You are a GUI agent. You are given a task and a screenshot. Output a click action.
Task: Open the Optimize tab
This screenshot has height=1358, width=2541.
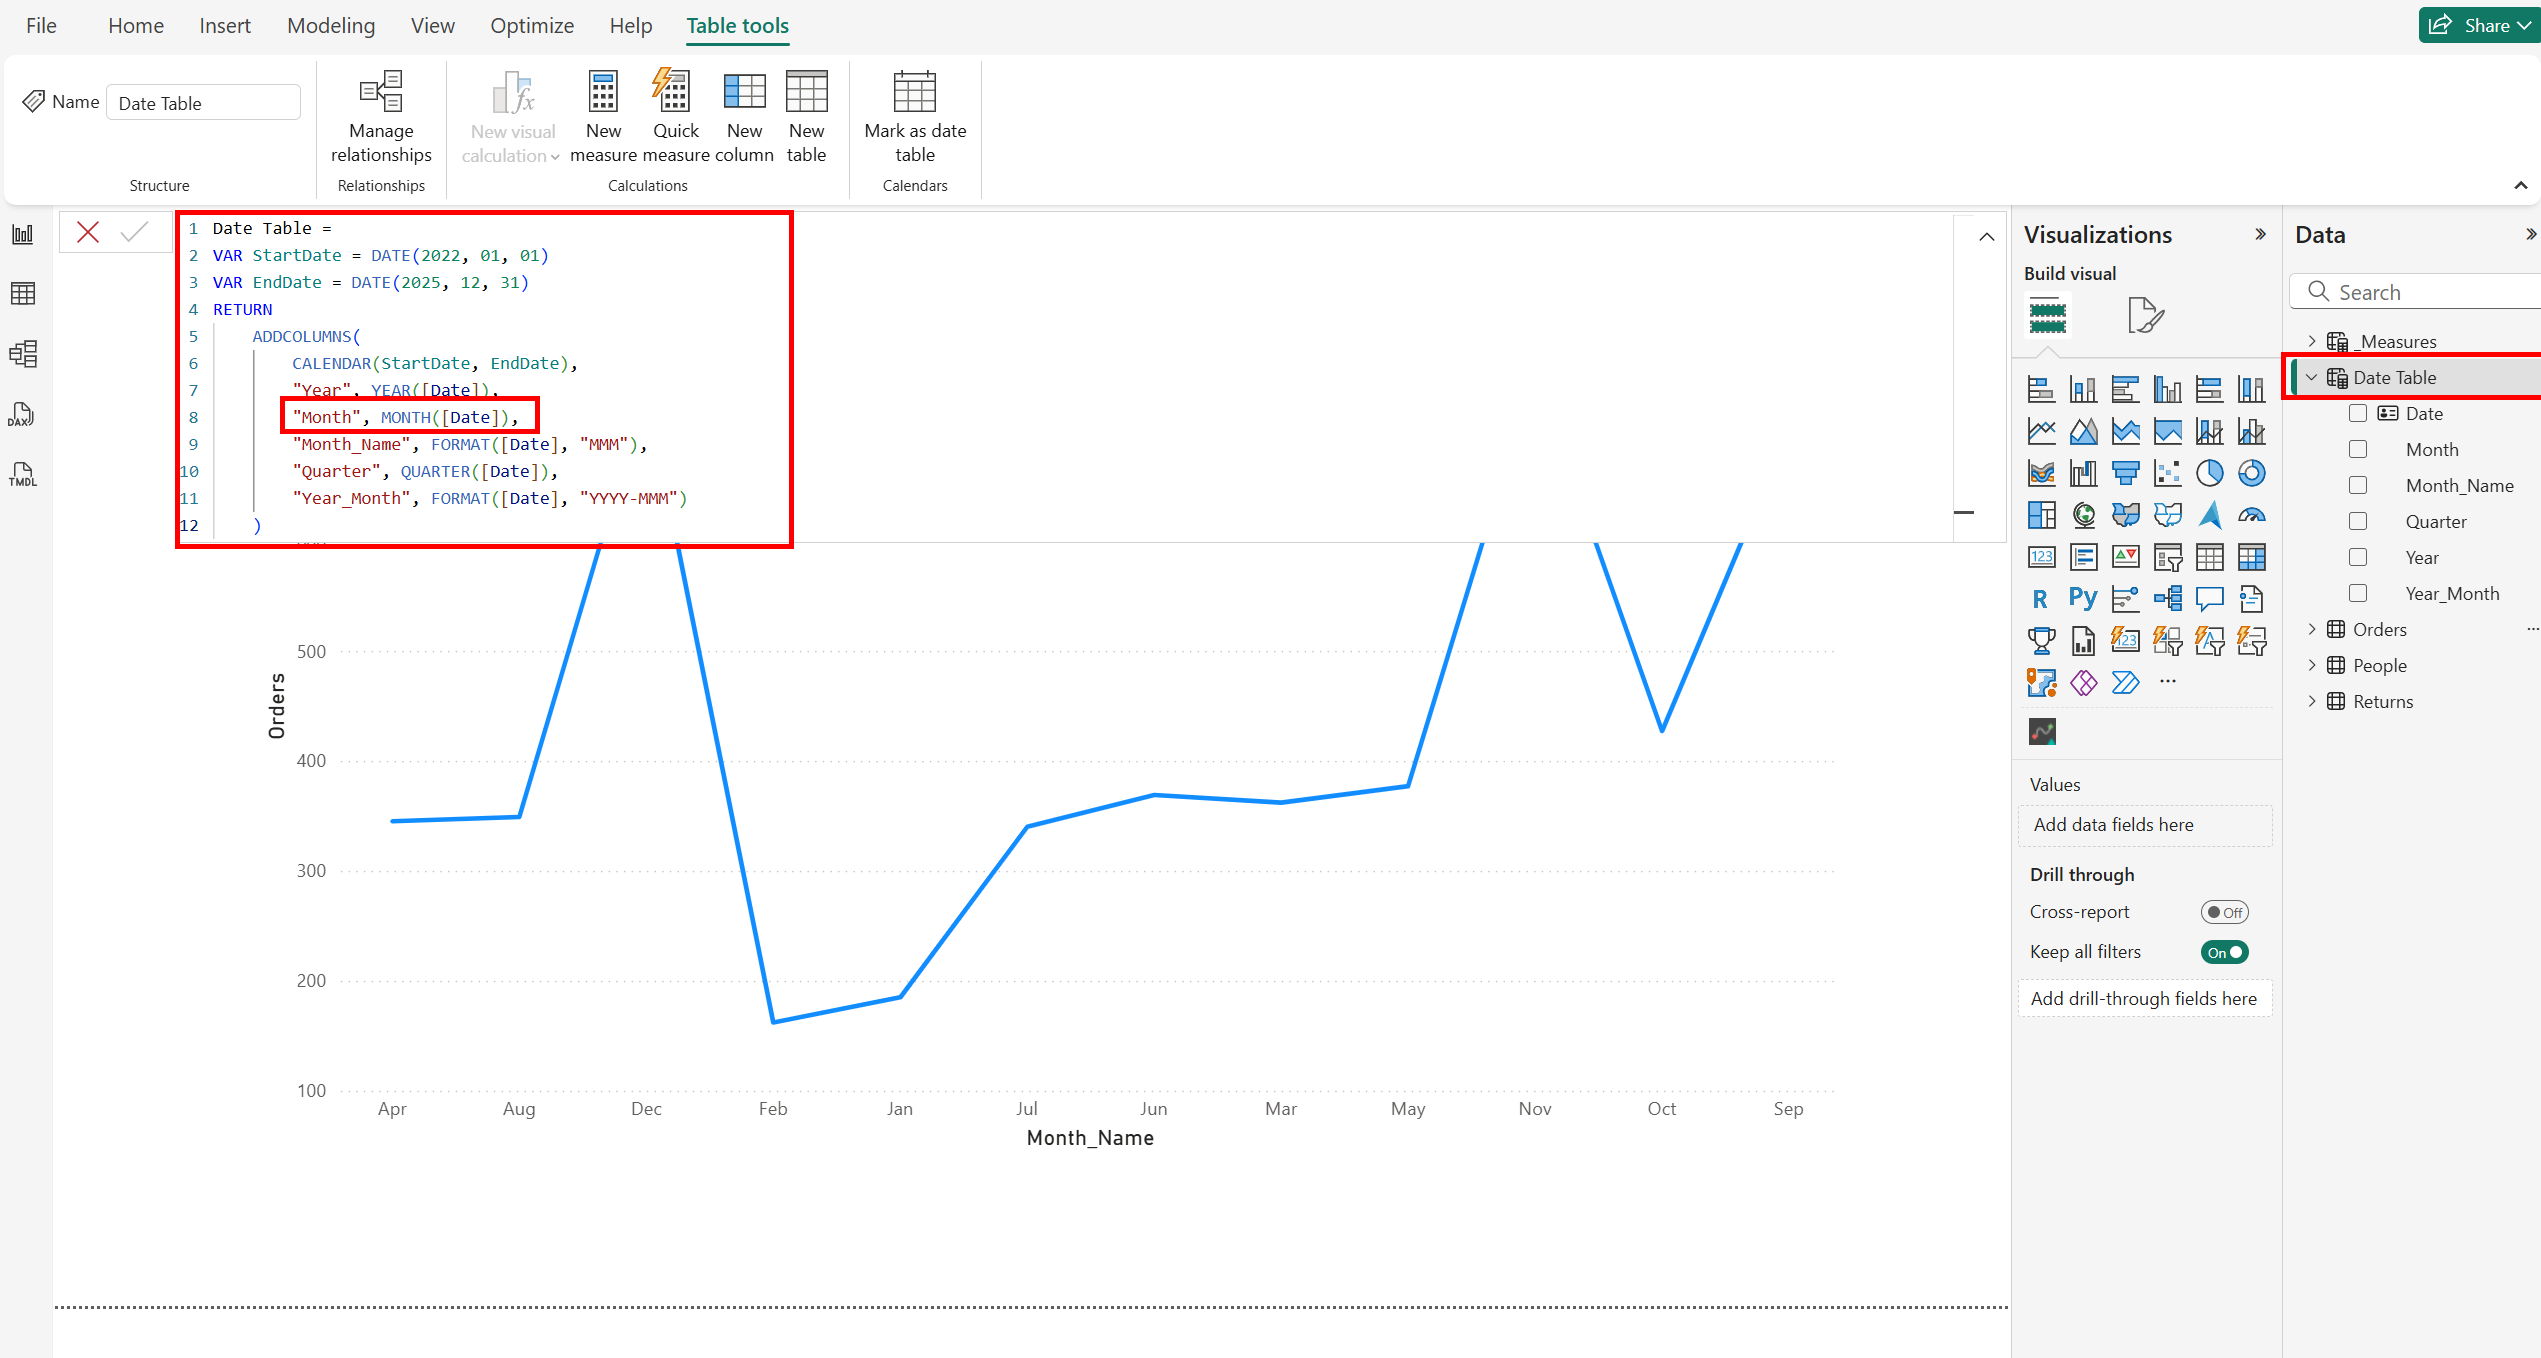532,26
